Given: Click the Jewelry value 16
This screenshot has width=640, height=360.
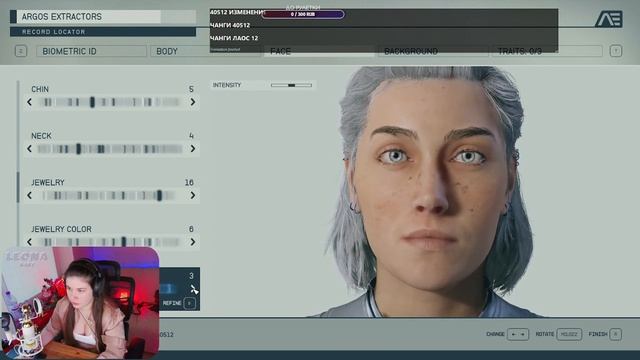Looking at the screenshot, I should click(189, 182).
